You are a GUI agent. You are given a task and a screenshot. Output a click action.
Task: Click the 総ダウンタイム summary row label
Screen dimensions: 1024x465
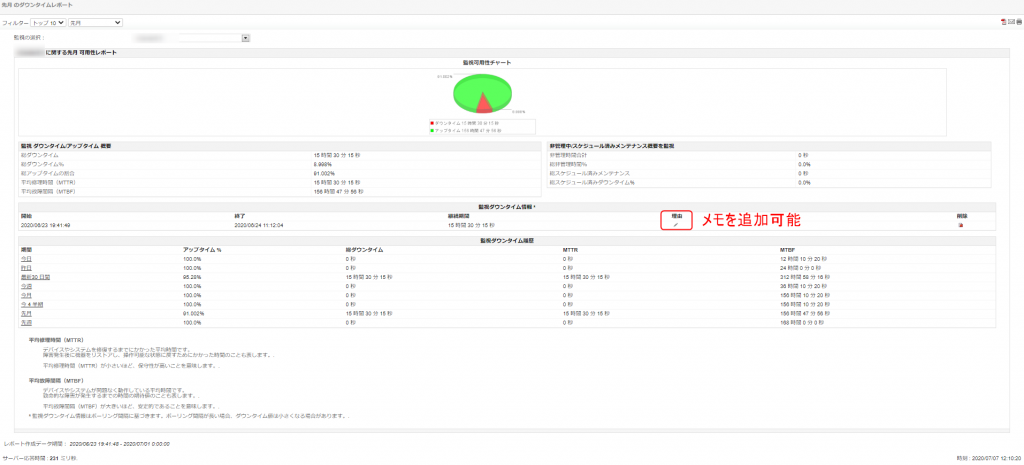pyautogui.click(x=39, y=155)
